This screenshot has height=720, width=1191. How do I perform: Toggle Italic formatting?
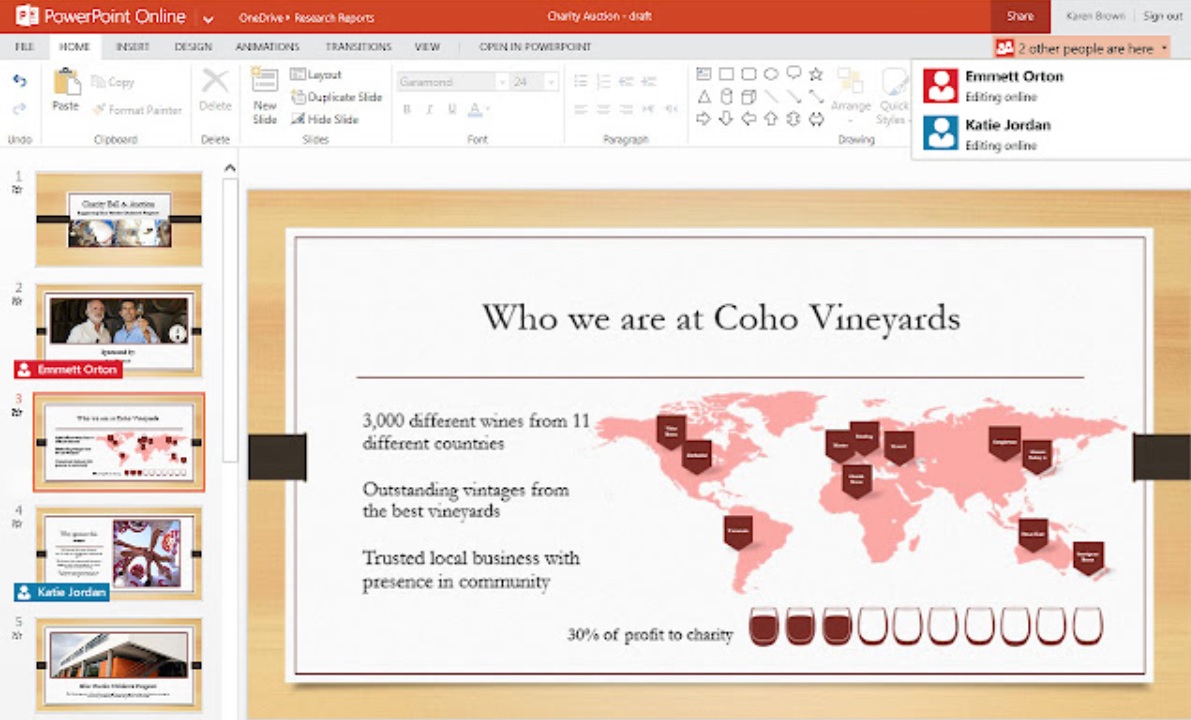click(x=430, y=109)
